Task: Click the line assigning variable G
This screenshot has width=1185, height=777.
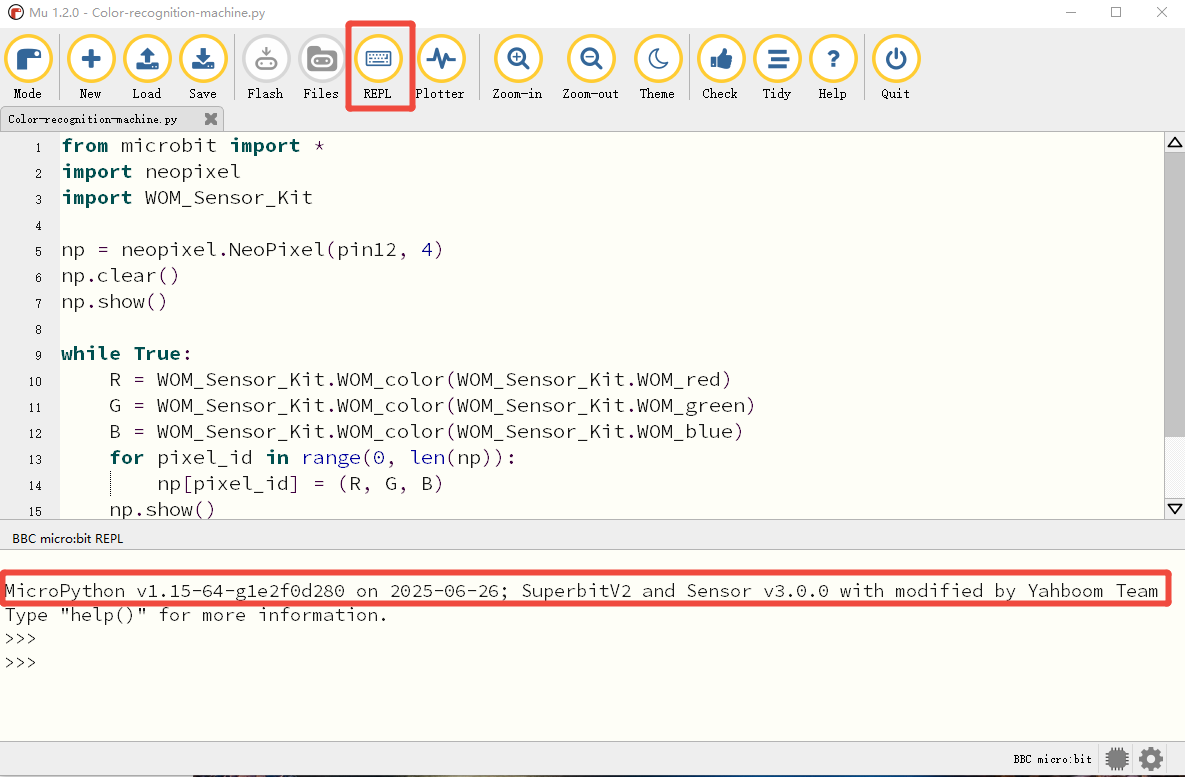Action: click(432, 406)
